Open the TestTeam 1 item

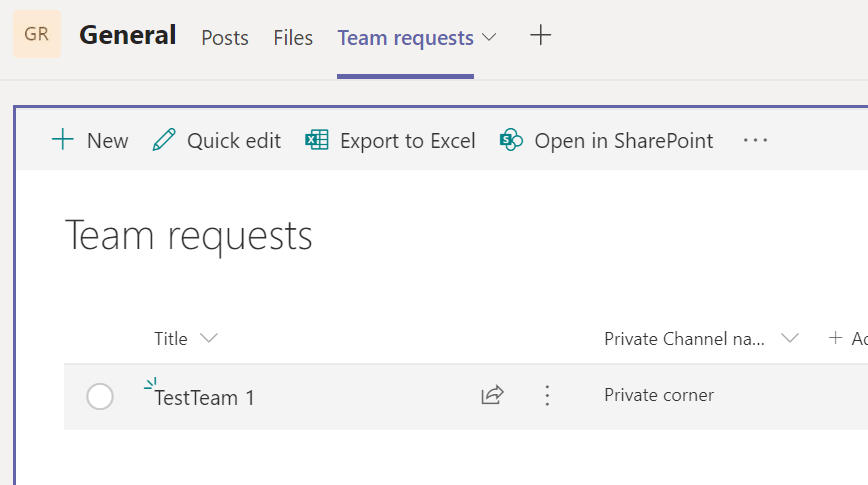pyautogui.click(x=205, y=397)
